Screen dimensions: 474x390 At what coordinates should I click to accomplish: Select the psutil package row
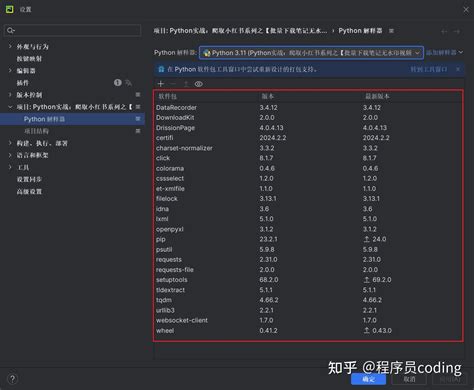(308, 249)
